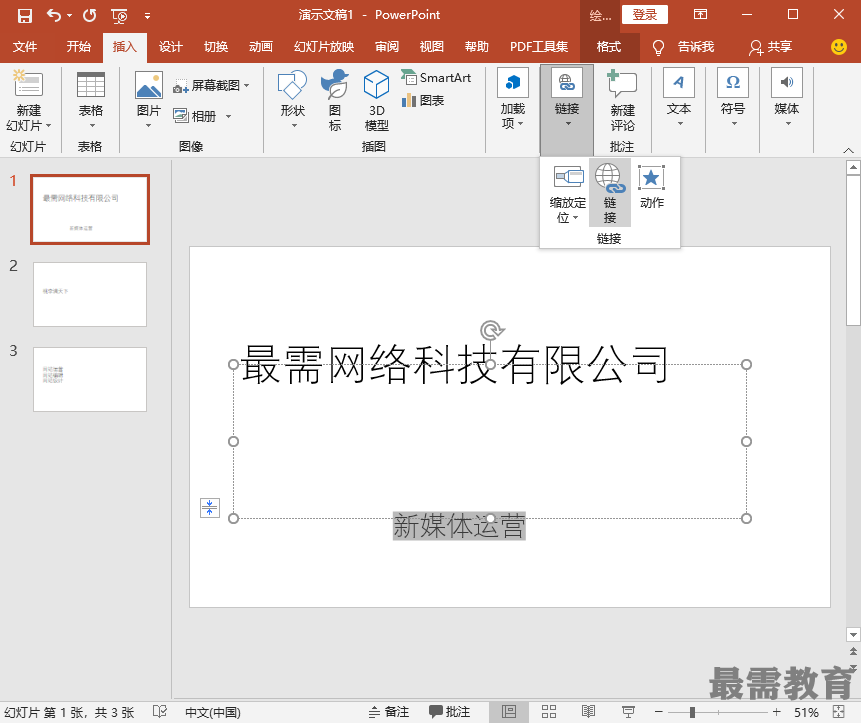Select slide 1 thumbnail
Screen dimensions: 861x723
[x=90, y=210]
